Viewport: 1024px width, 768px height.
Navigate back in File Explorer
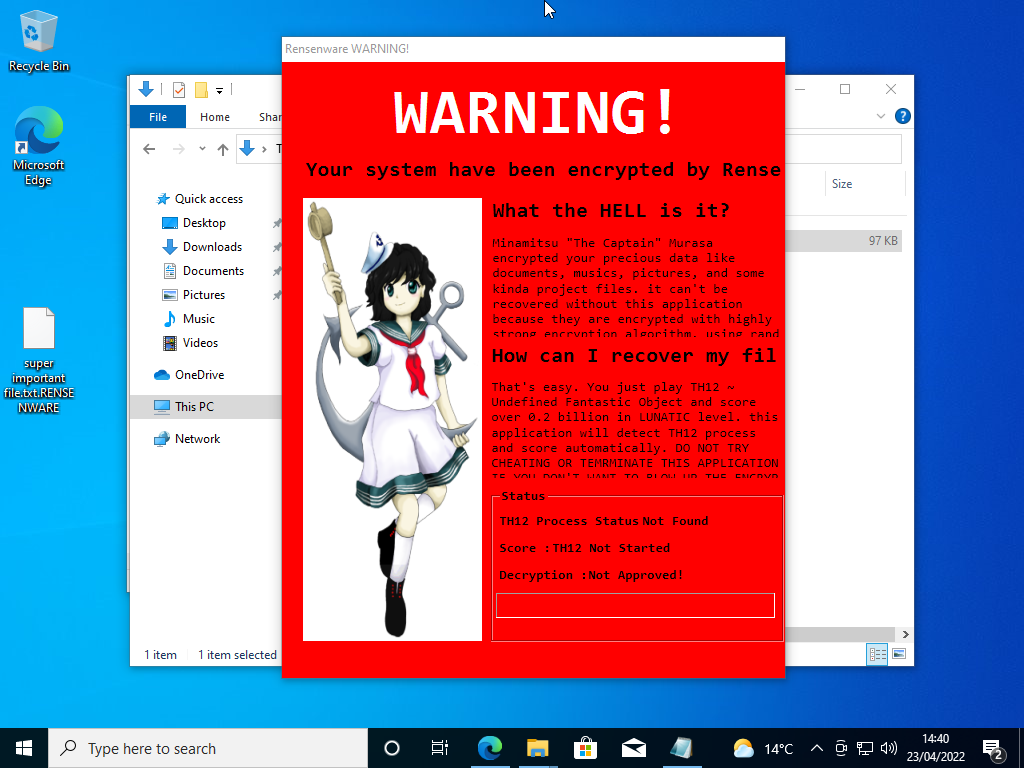click(148, 148)
